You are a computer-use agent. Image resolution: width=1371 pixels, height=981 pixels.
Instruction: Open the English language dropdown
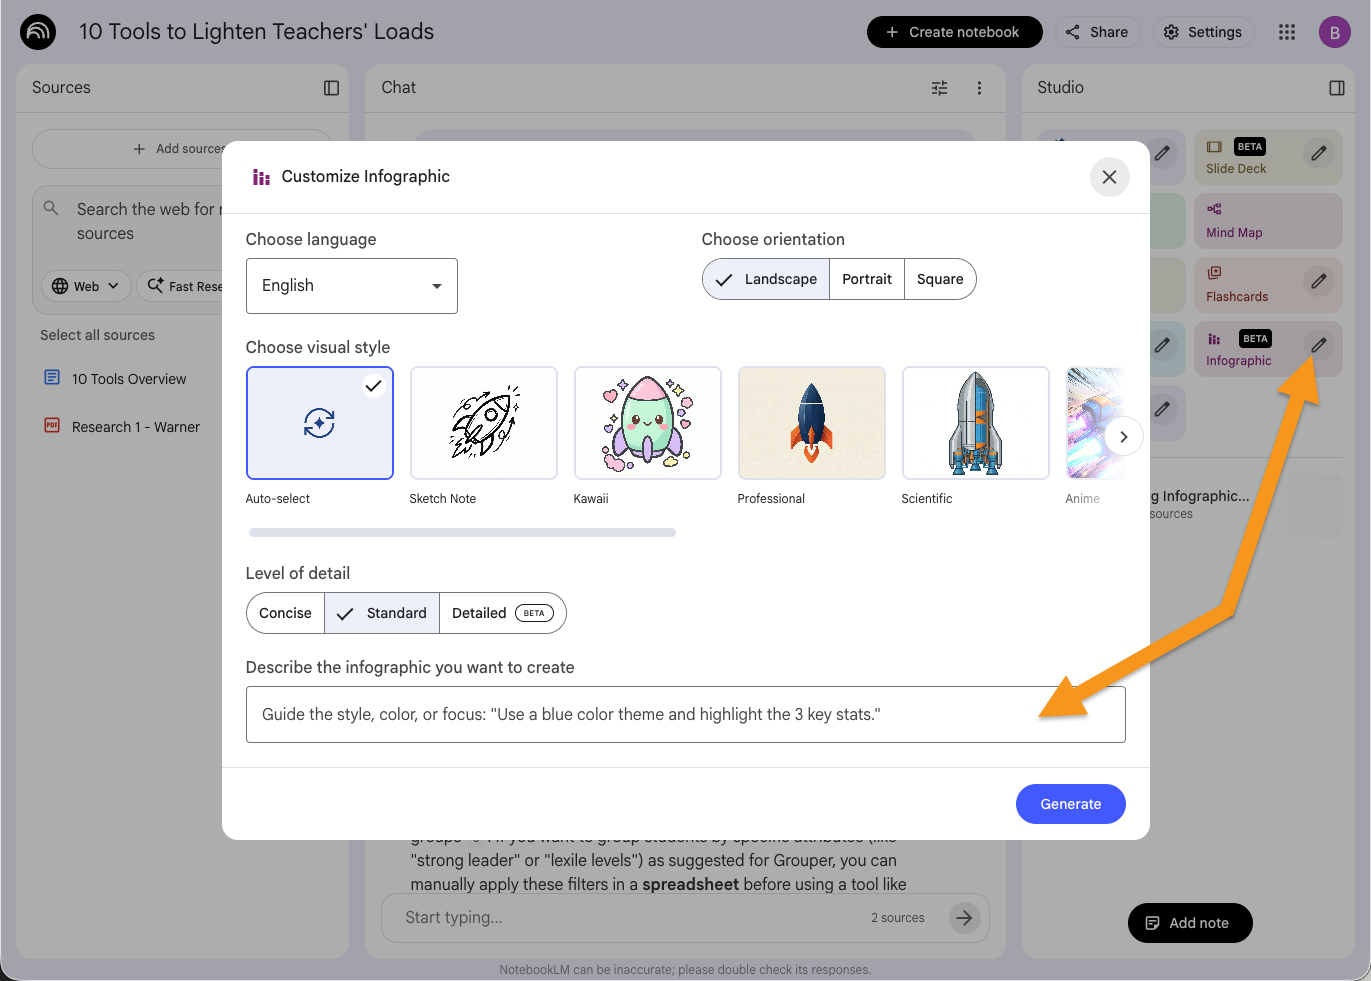[351, 286]
